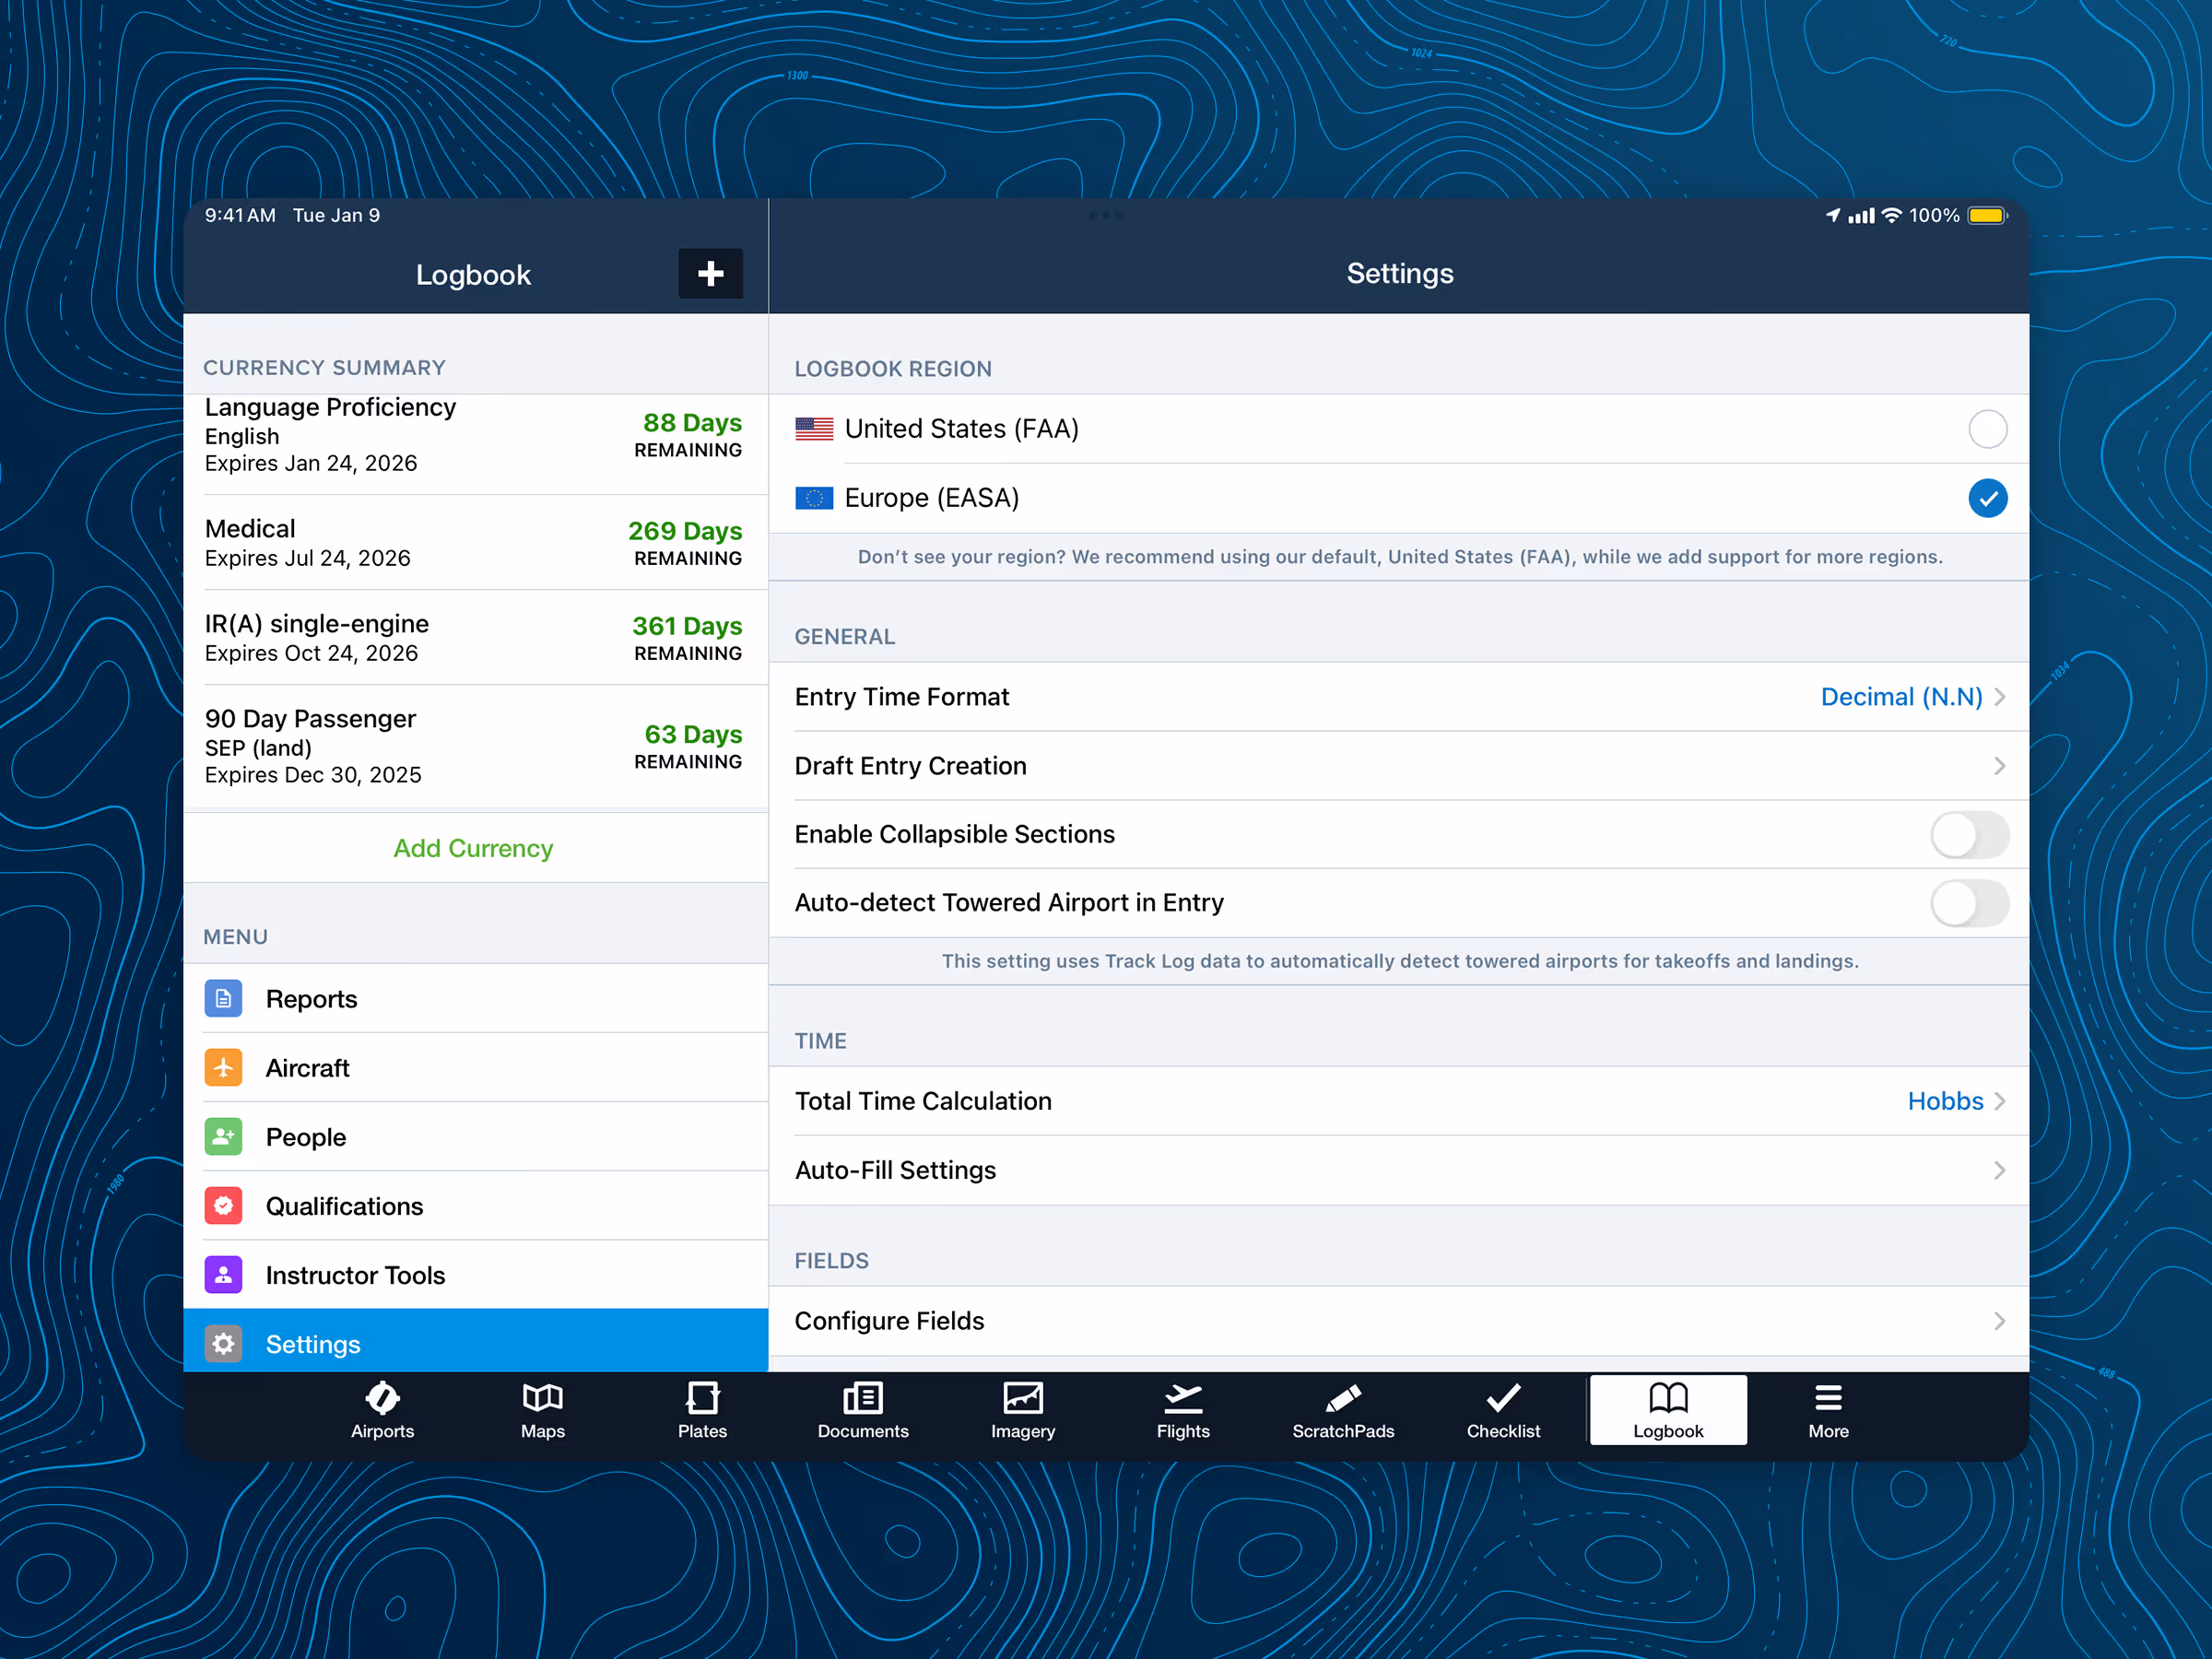Add a new logbook entry with plus button
The width and height of the screenshot is (2212, 1659).
point(710,273)
